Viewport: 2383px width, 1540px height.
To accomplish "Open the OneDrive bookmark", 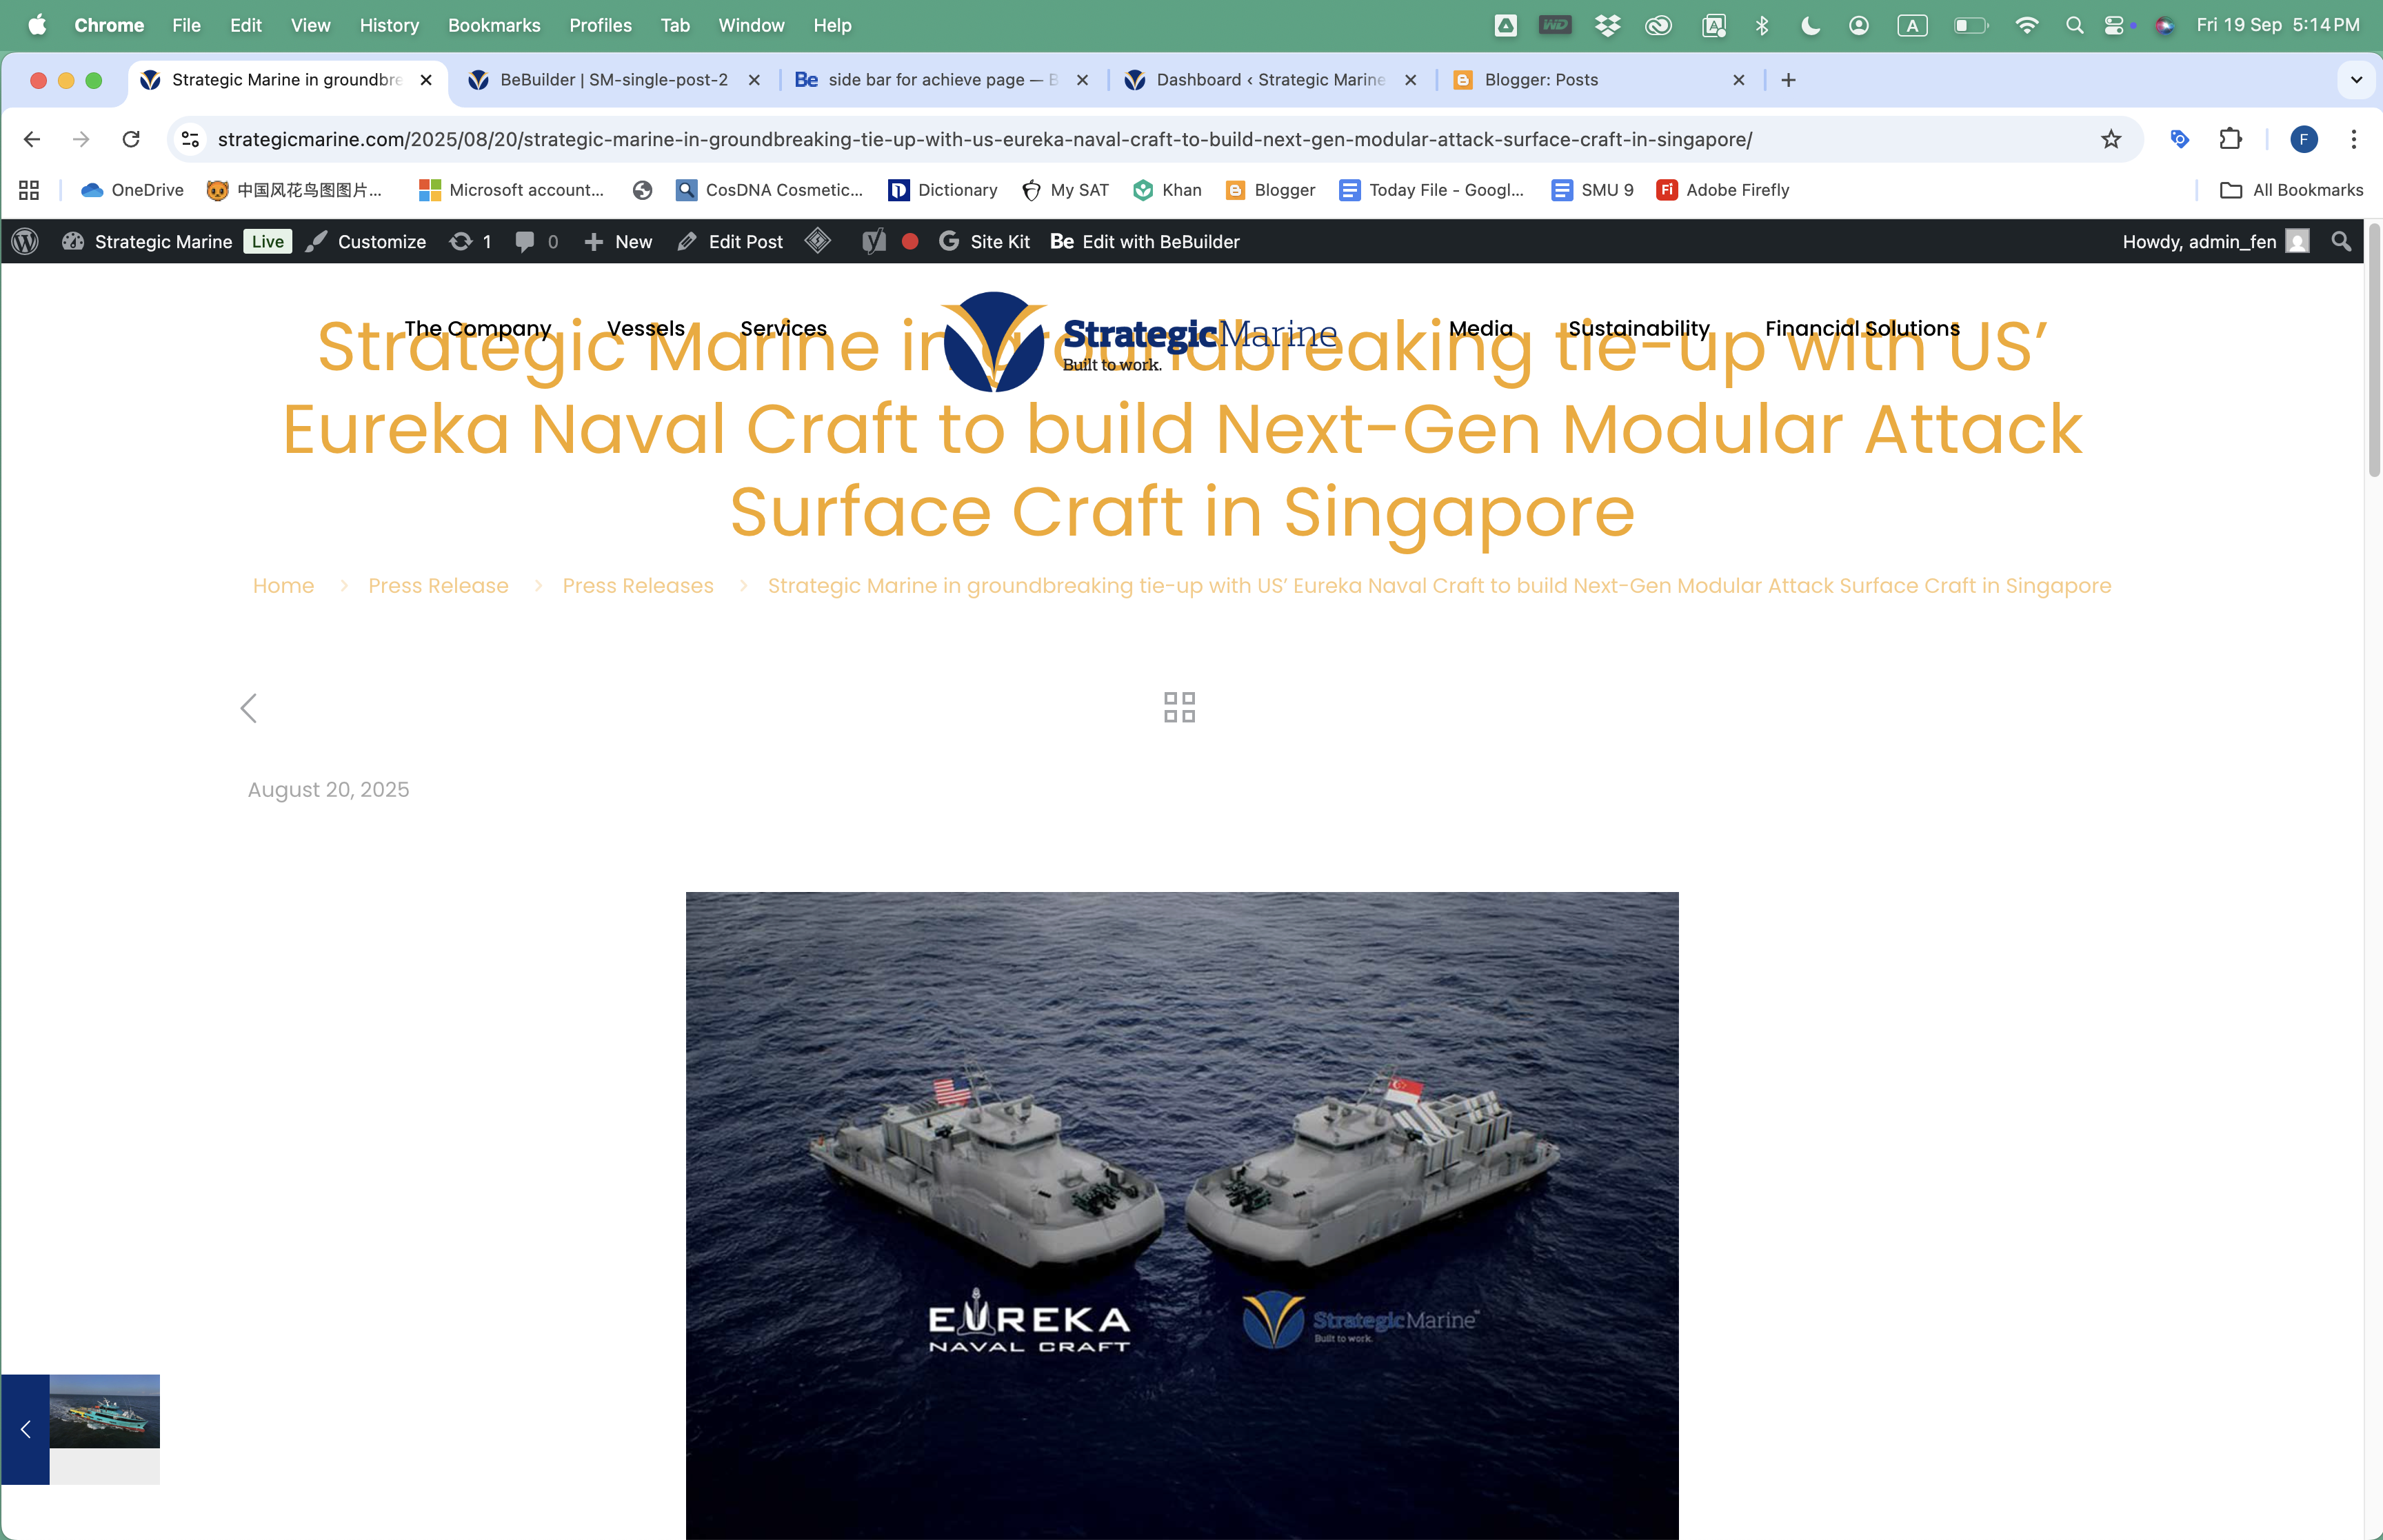I will 132,190.
